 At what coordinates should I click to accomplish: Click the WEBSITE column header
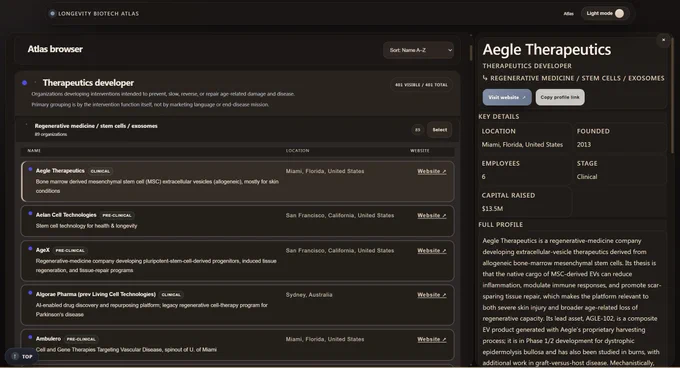click(420, 151)
